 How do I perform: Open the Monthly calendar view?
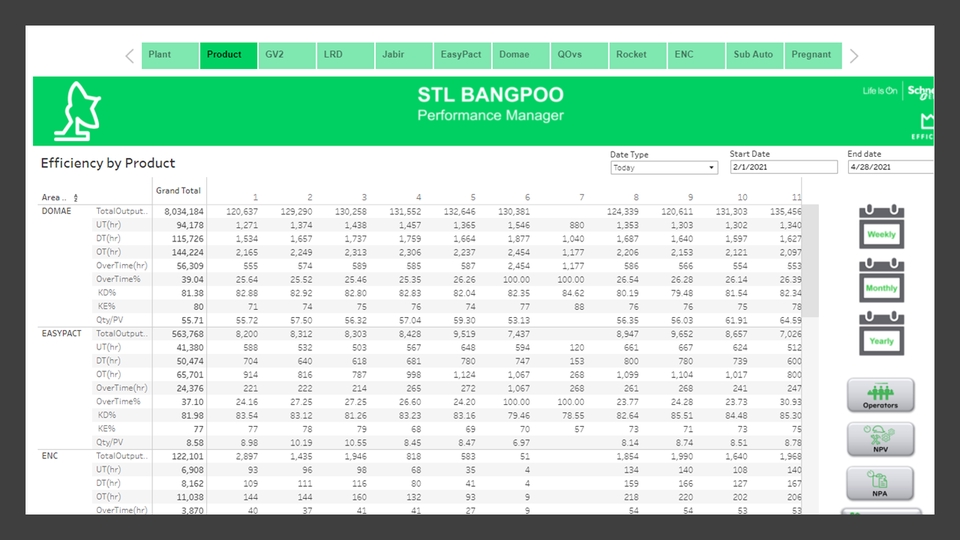click(x=881, y=280)
